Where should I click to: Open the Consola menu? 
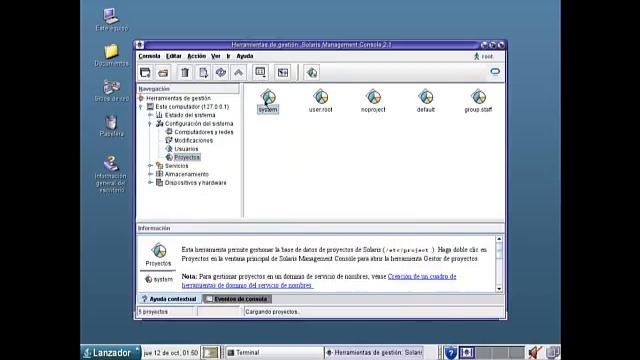(149, 56)
